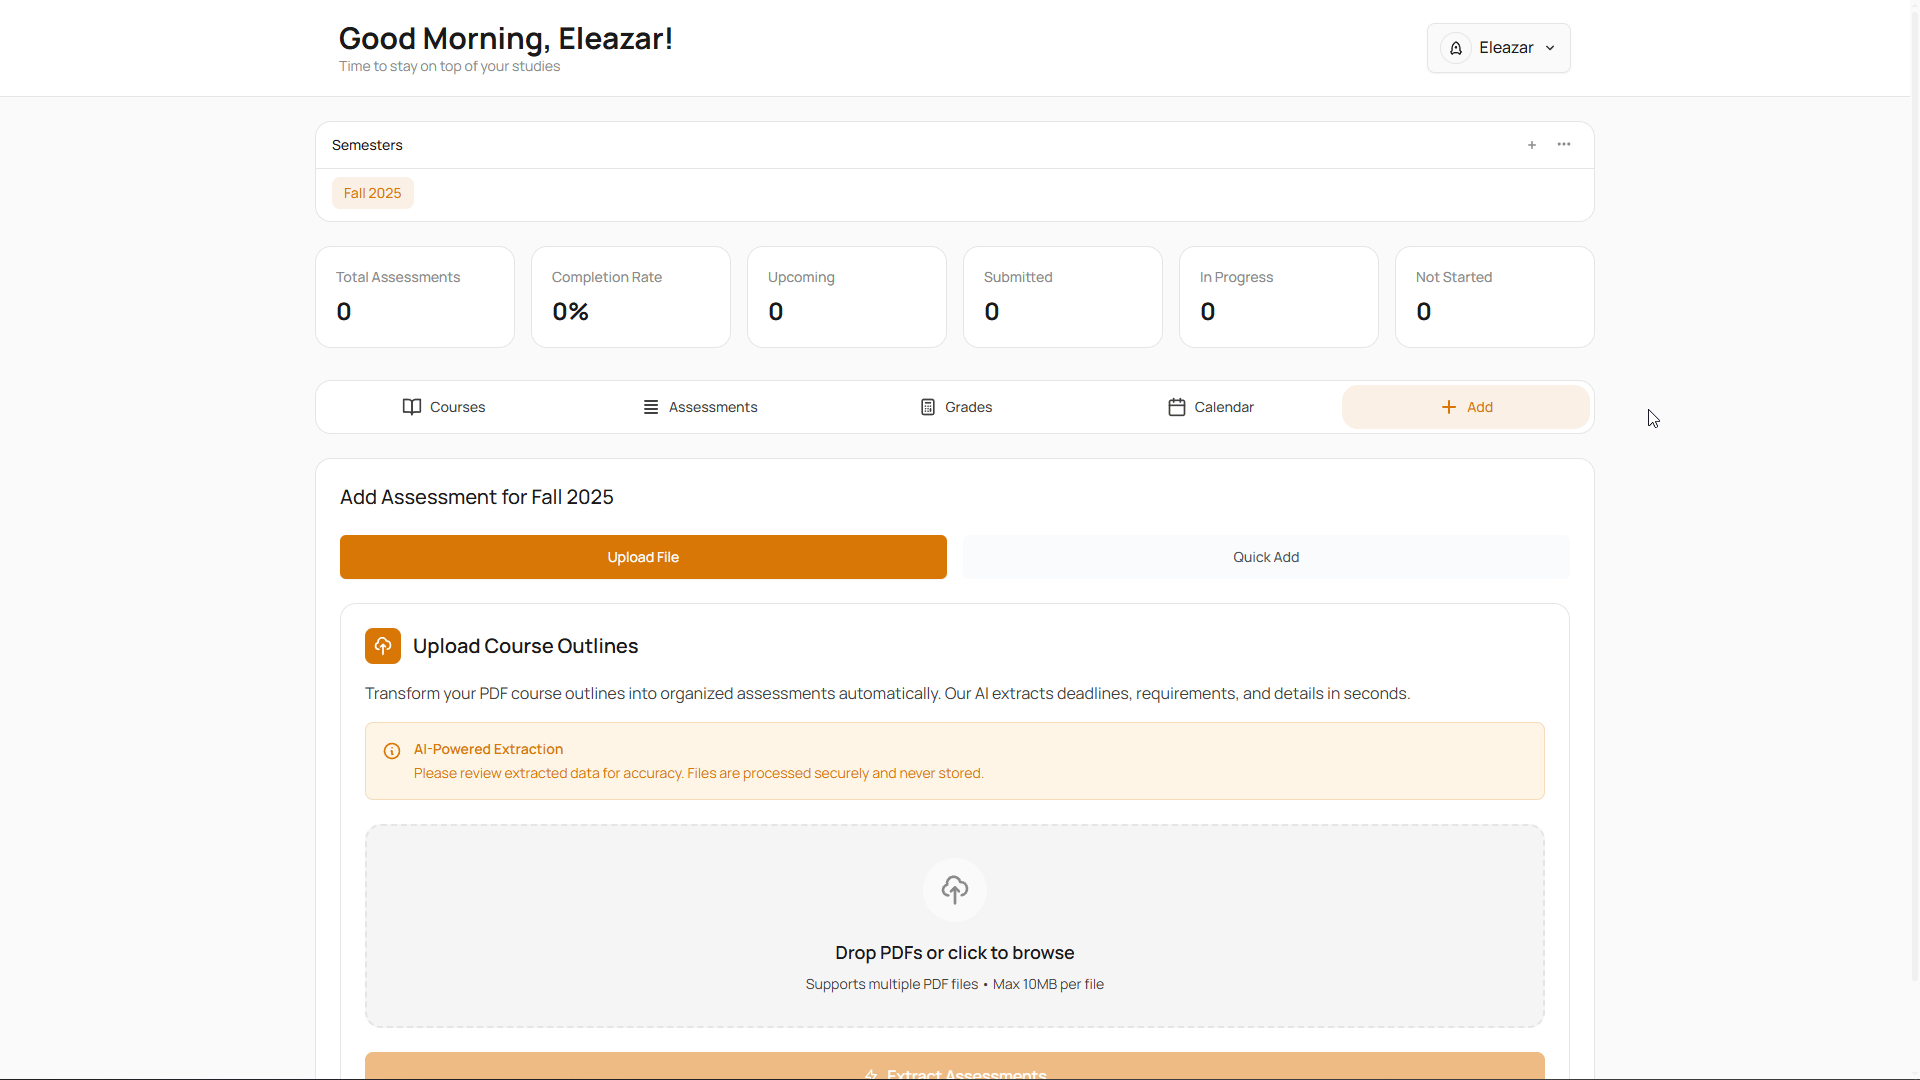Click the Total Assessments stat card
Image resolution: width=1920 pixels, height=1080 pixels.
pos(415,297)
